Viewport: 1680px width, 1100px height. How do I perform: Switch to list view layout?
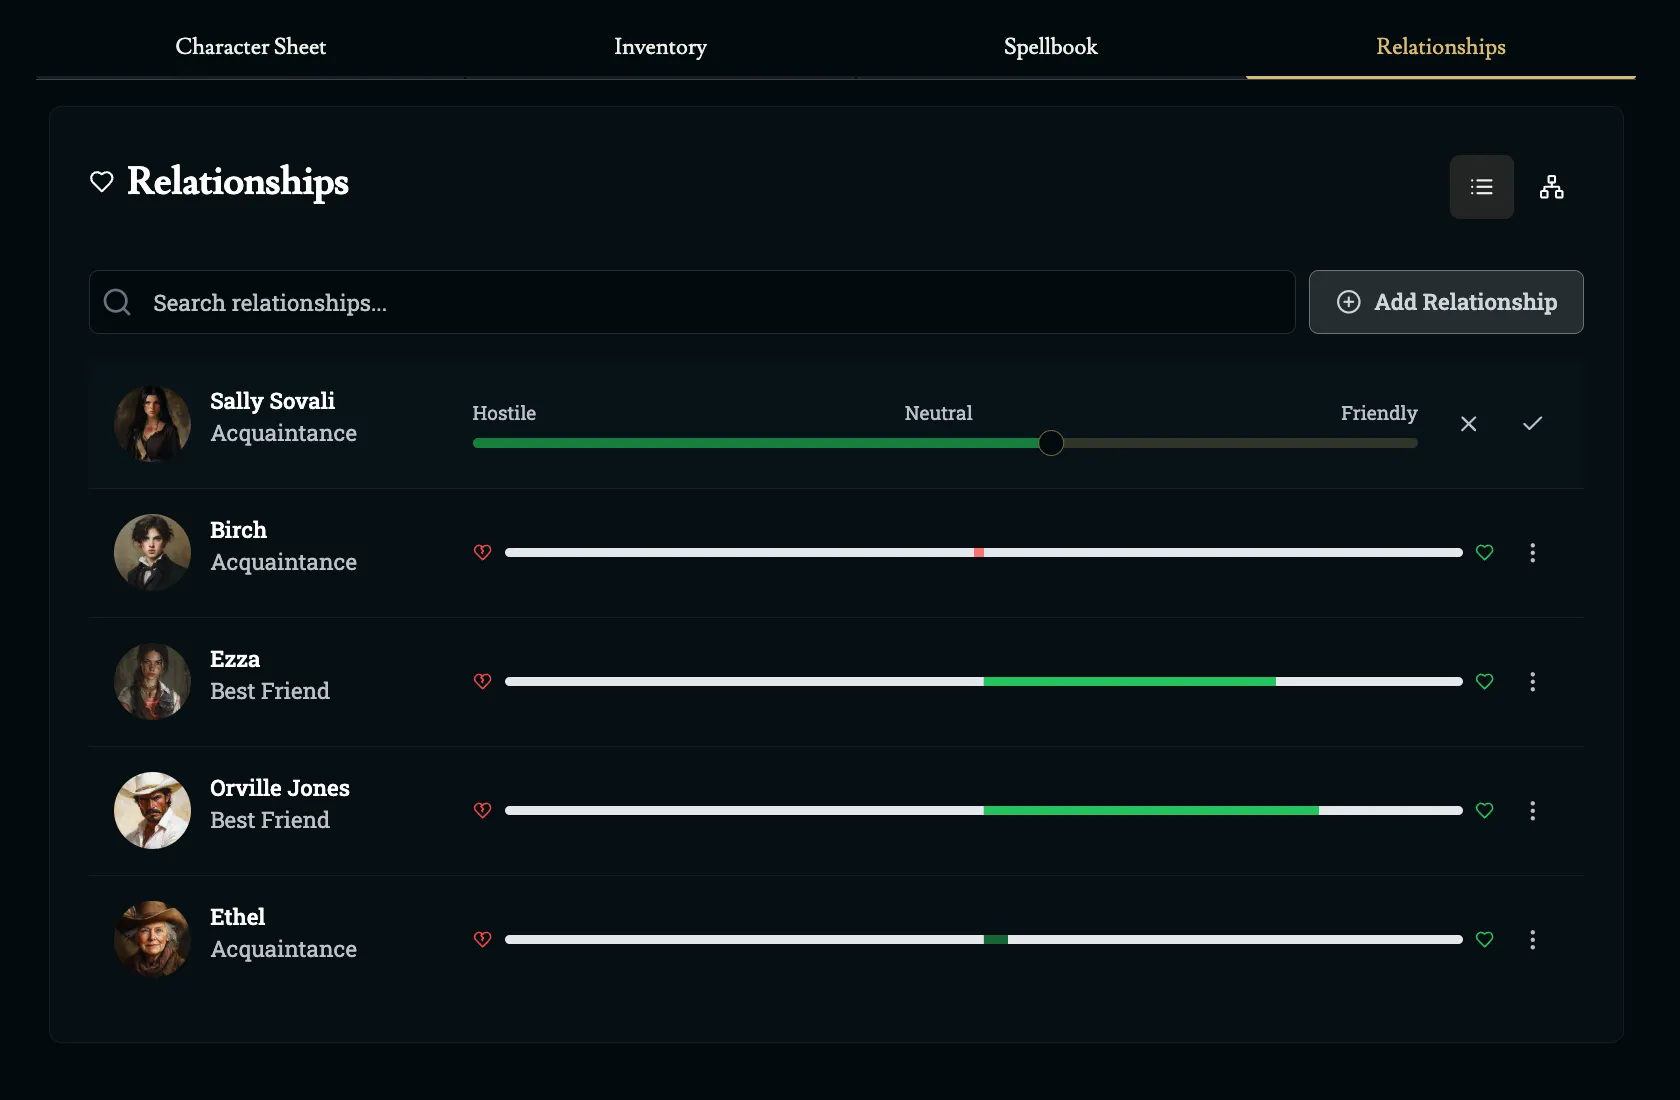click(x=1481, y=187)
